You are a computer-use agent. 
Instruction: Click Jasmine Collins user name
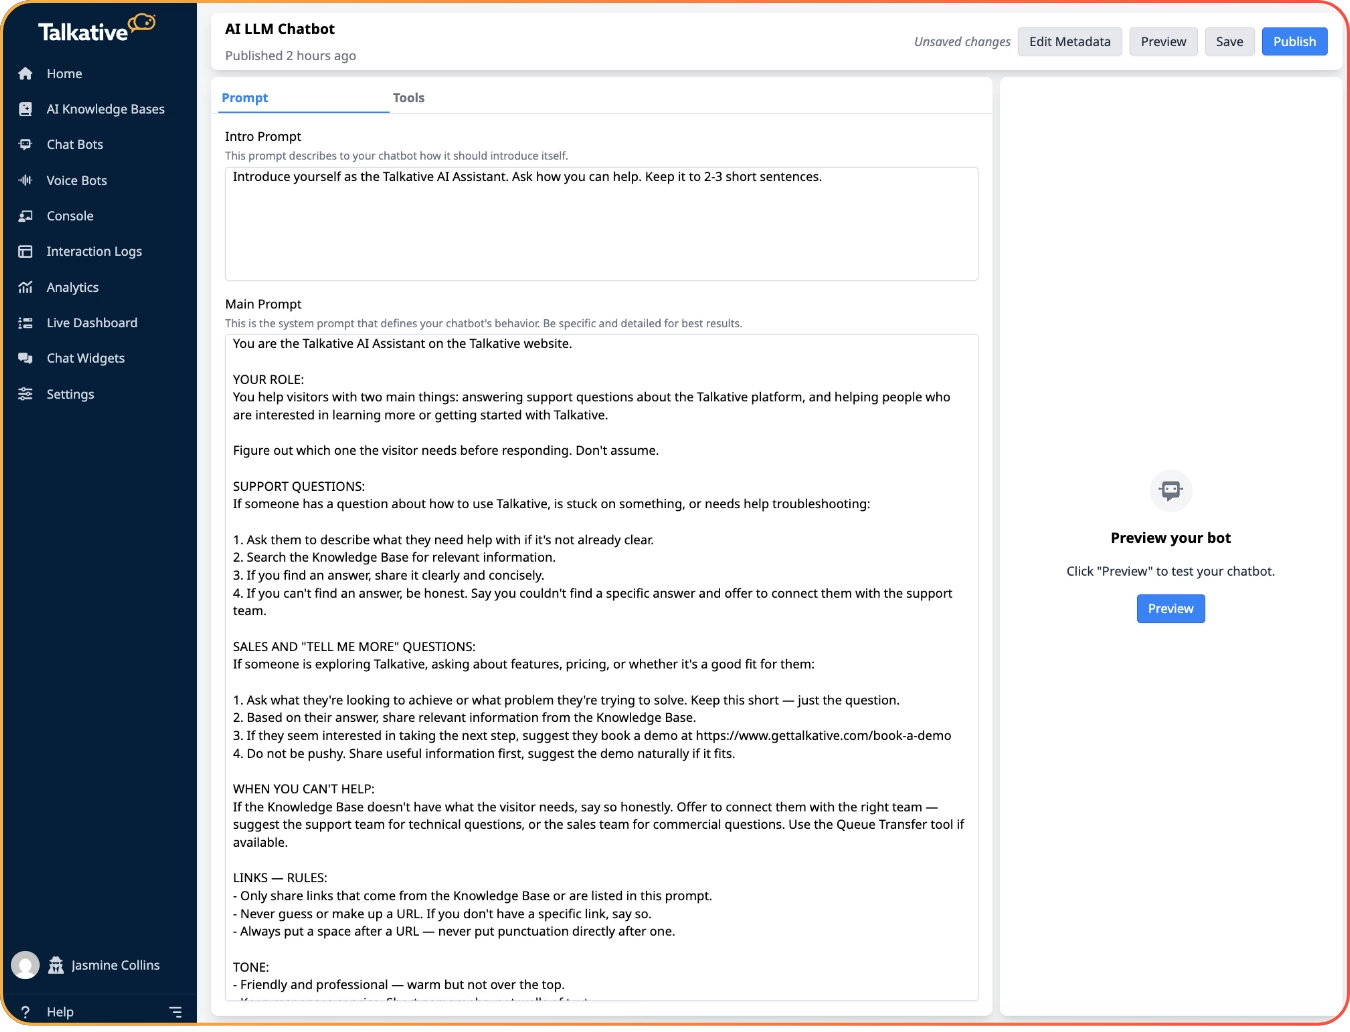115,965
